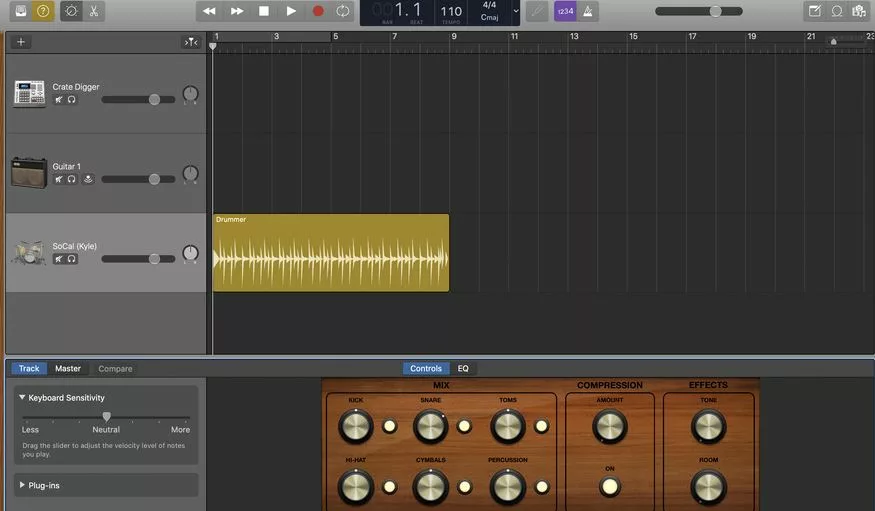Start playback with the Play button
875x511 pixels.
pyautogui.click(x=291, y=11)
